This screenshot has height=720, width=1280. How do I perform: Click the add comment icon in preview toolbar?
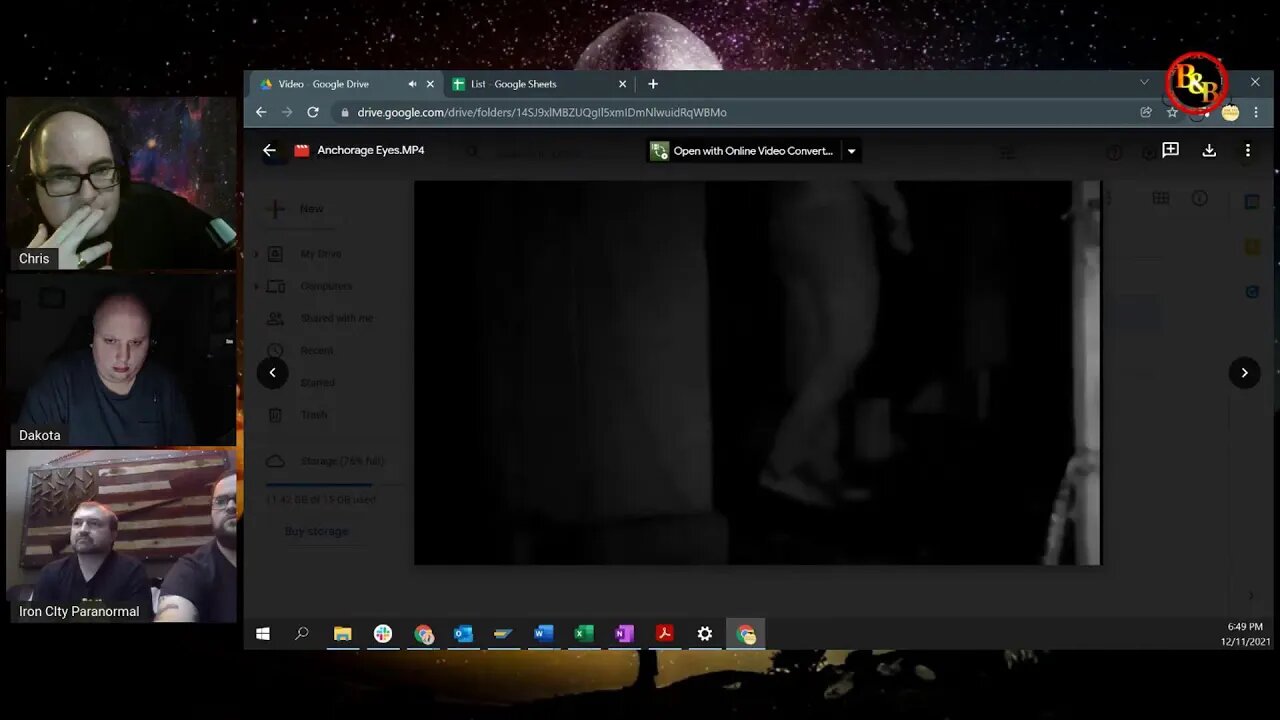[x=1170, y=150]
